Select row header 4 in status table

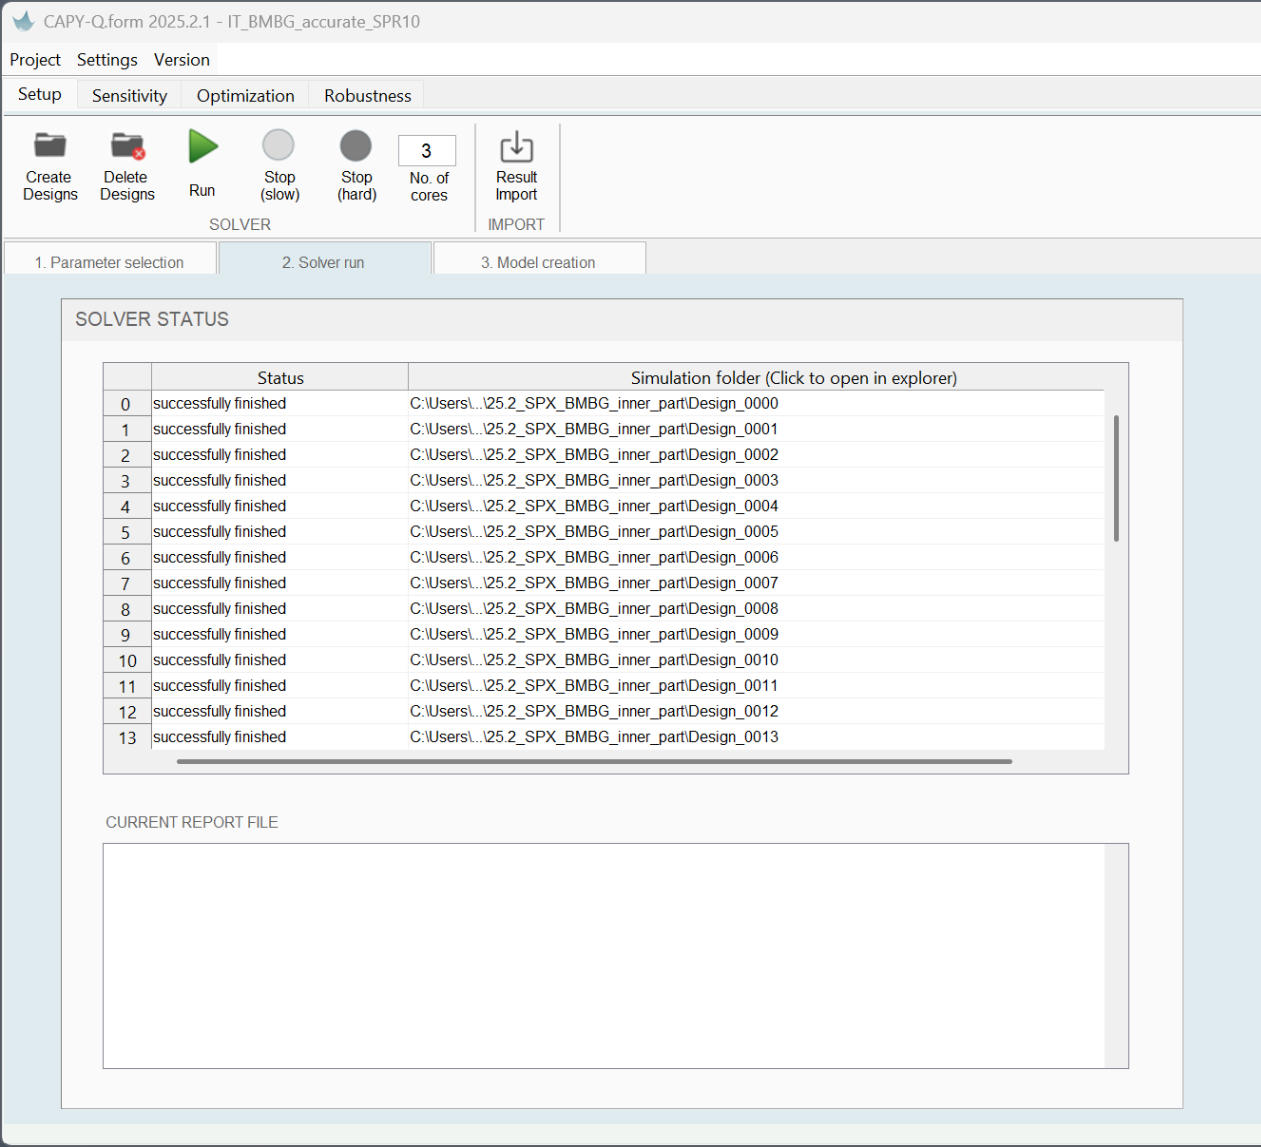(x=127, y=506)
